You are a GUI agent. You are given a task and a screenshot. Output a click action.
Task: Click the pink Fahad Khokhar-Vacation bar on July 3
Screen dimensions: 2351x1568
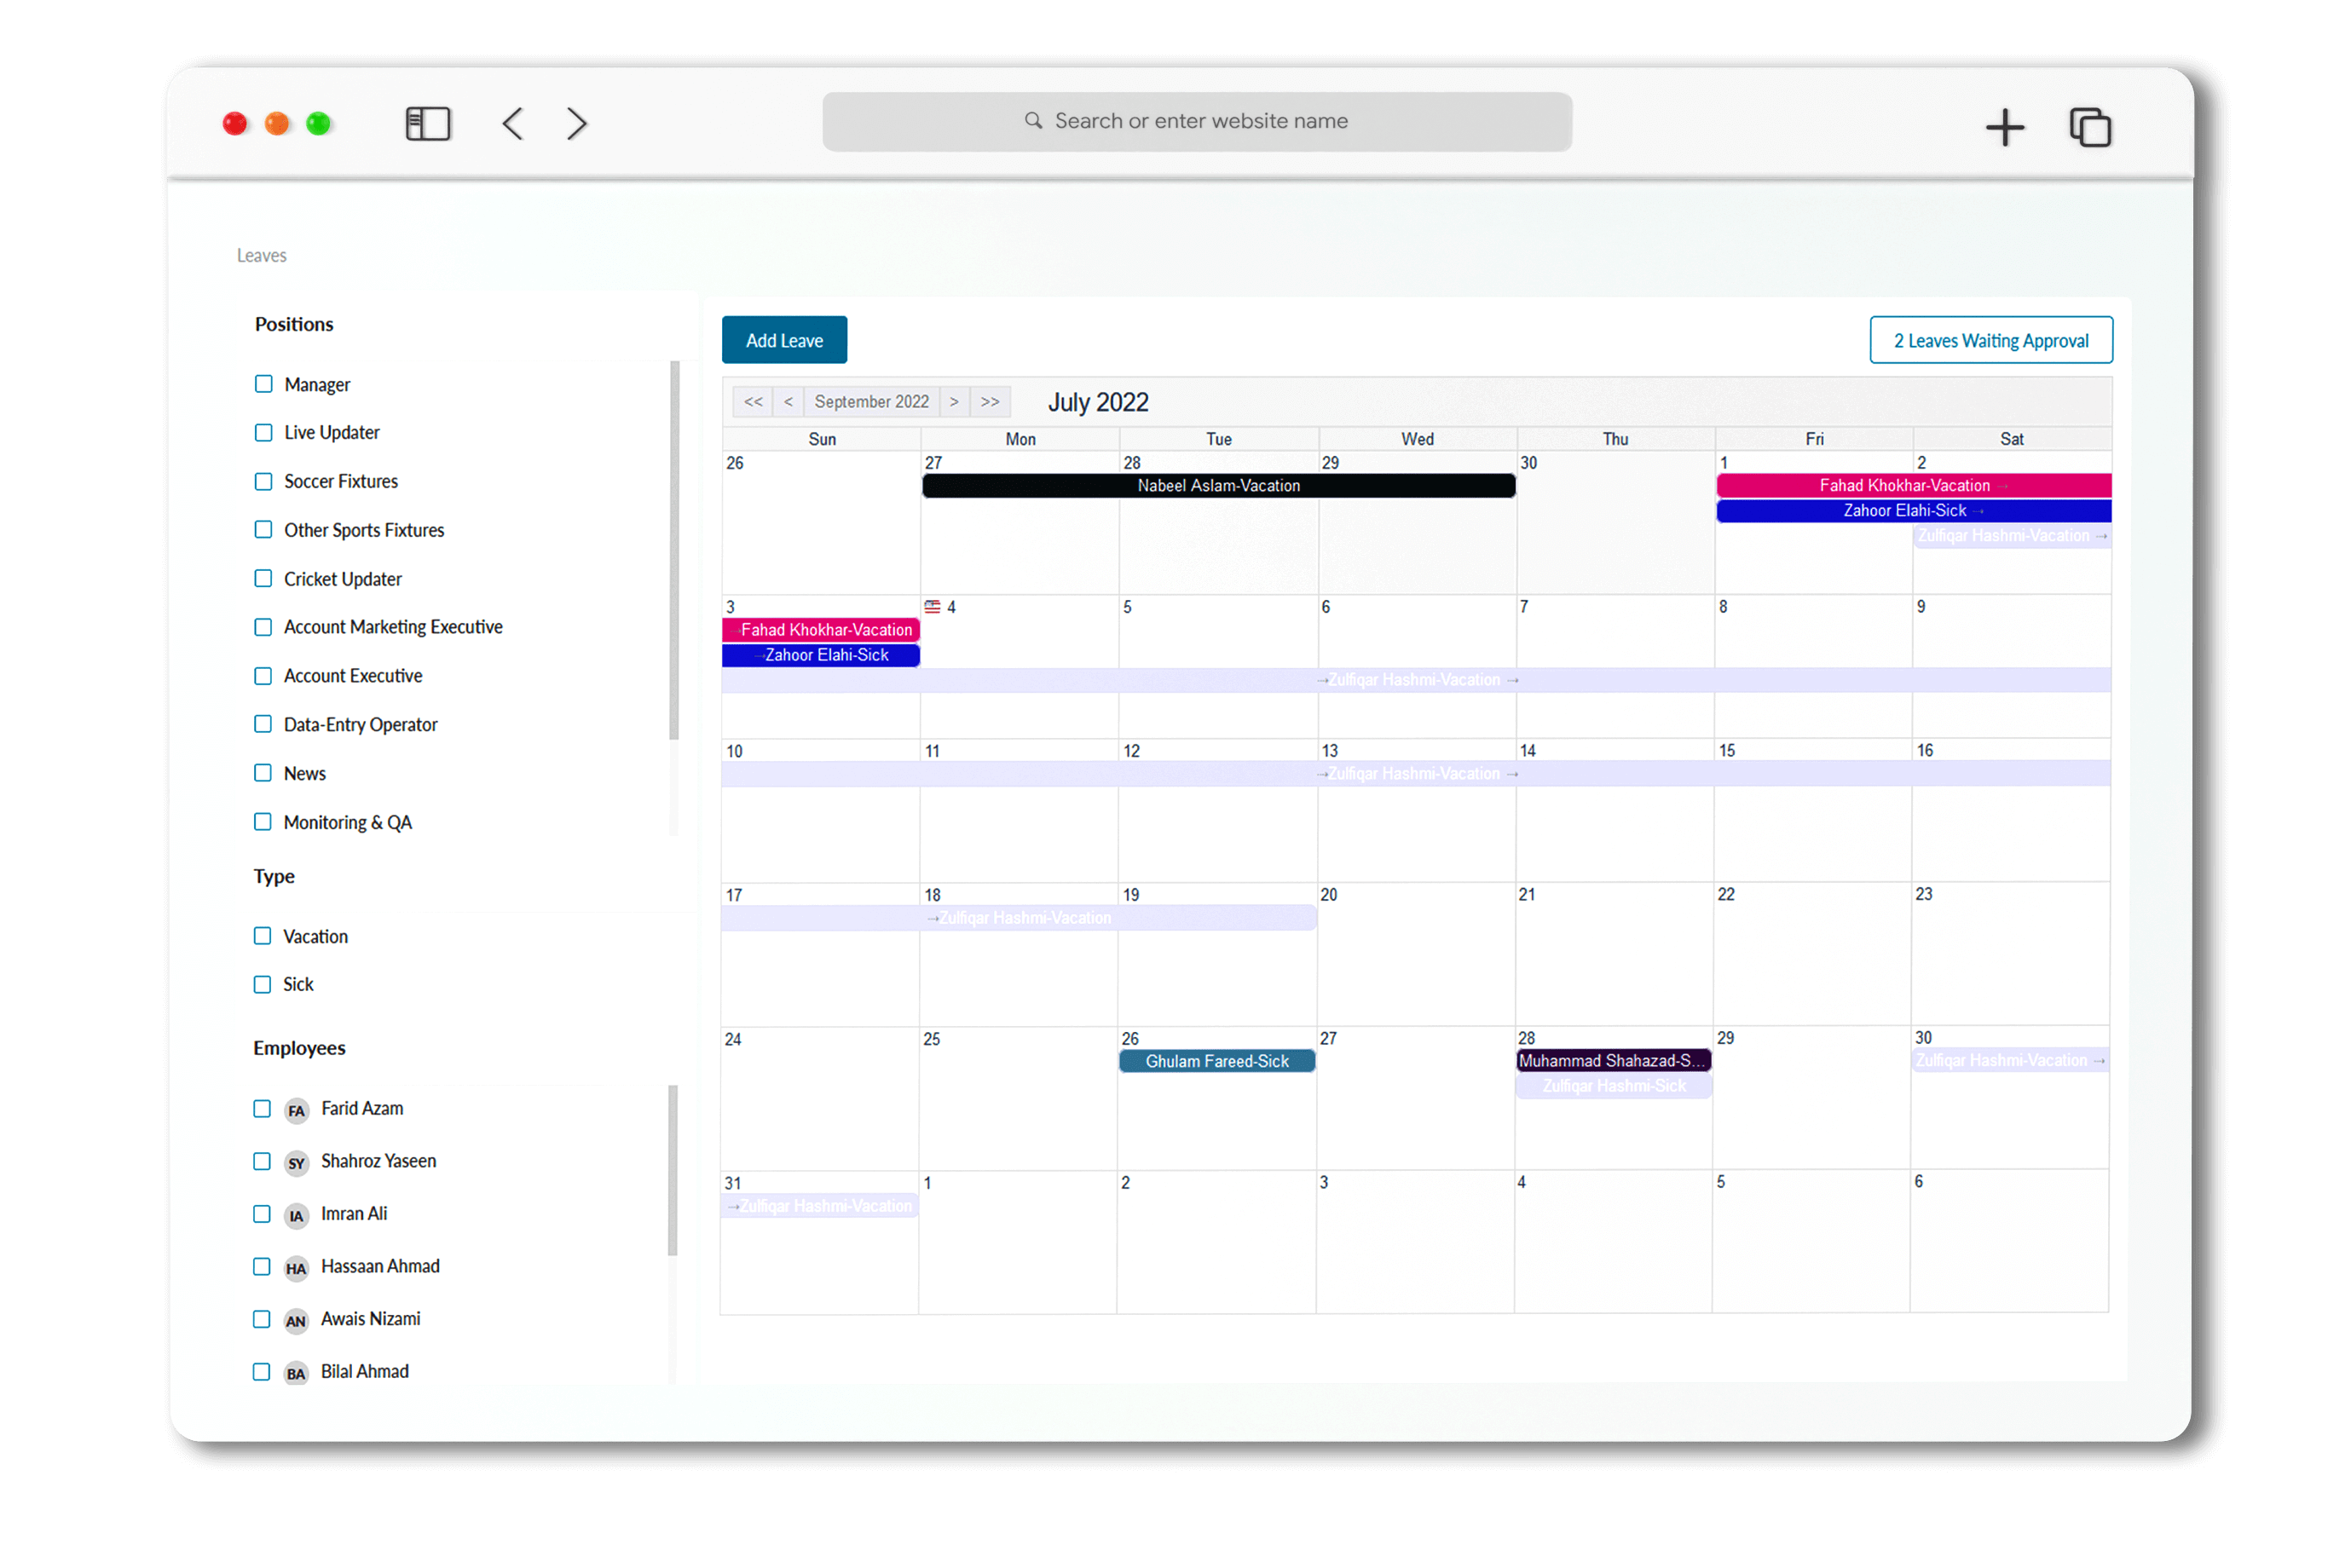(821, 630)
